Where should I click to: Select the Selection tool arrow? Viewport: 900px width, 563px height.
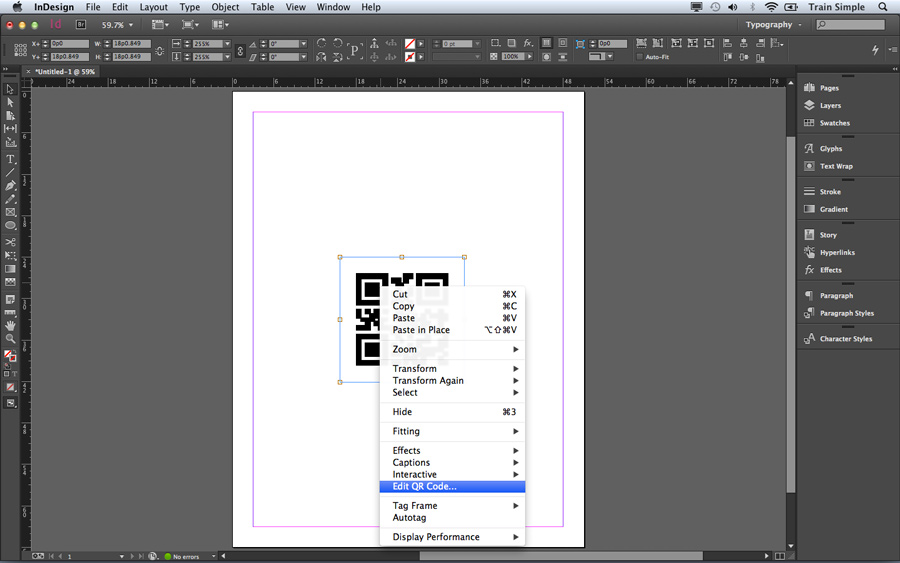(x=10, y=89)
